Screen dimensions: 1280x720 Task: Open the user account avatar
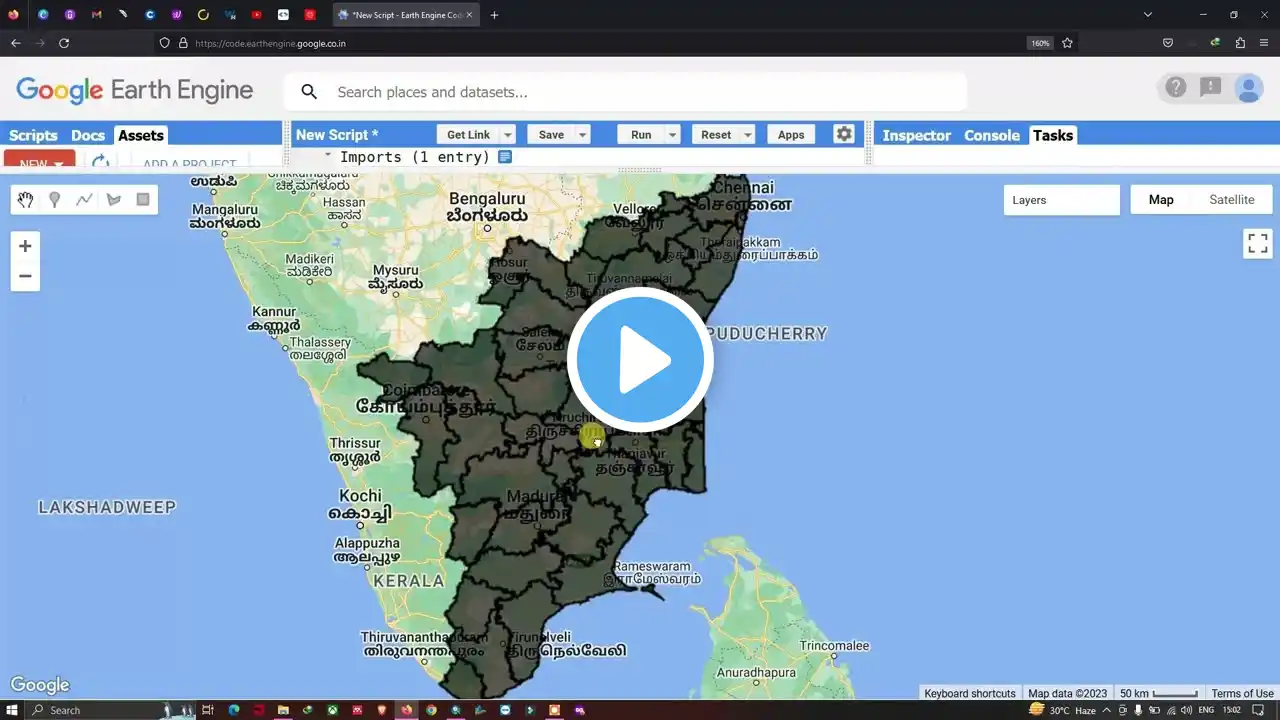pos(1248,88)
